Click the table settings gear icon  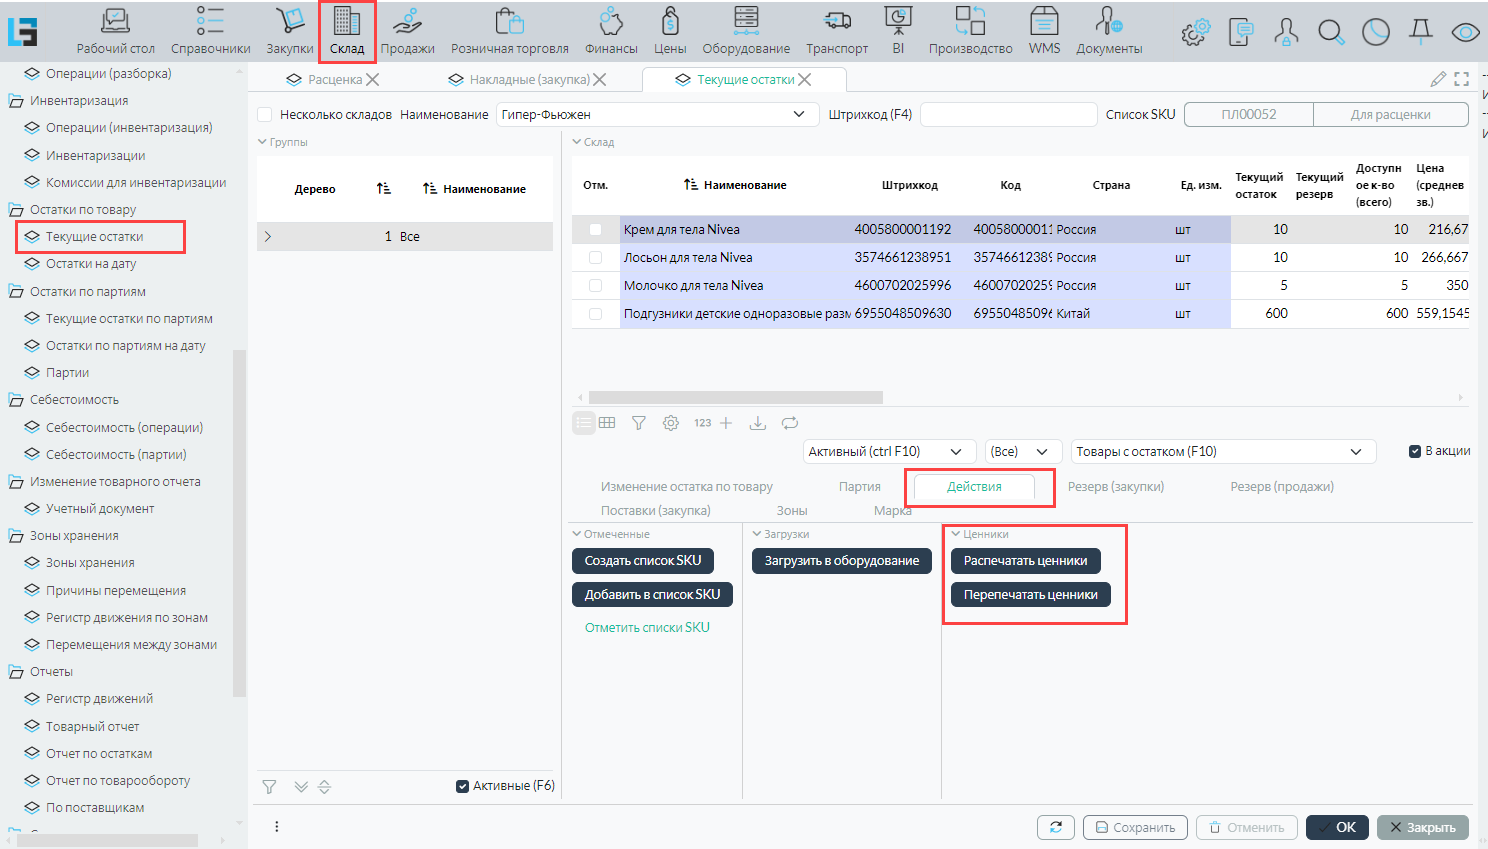(671, 423)
